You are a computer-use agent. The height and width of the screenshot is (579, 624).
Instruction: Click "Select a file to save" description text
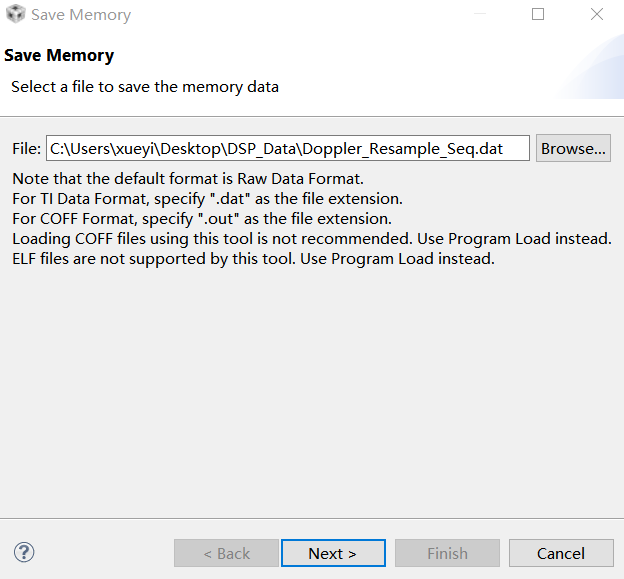[x=145, y=87]
